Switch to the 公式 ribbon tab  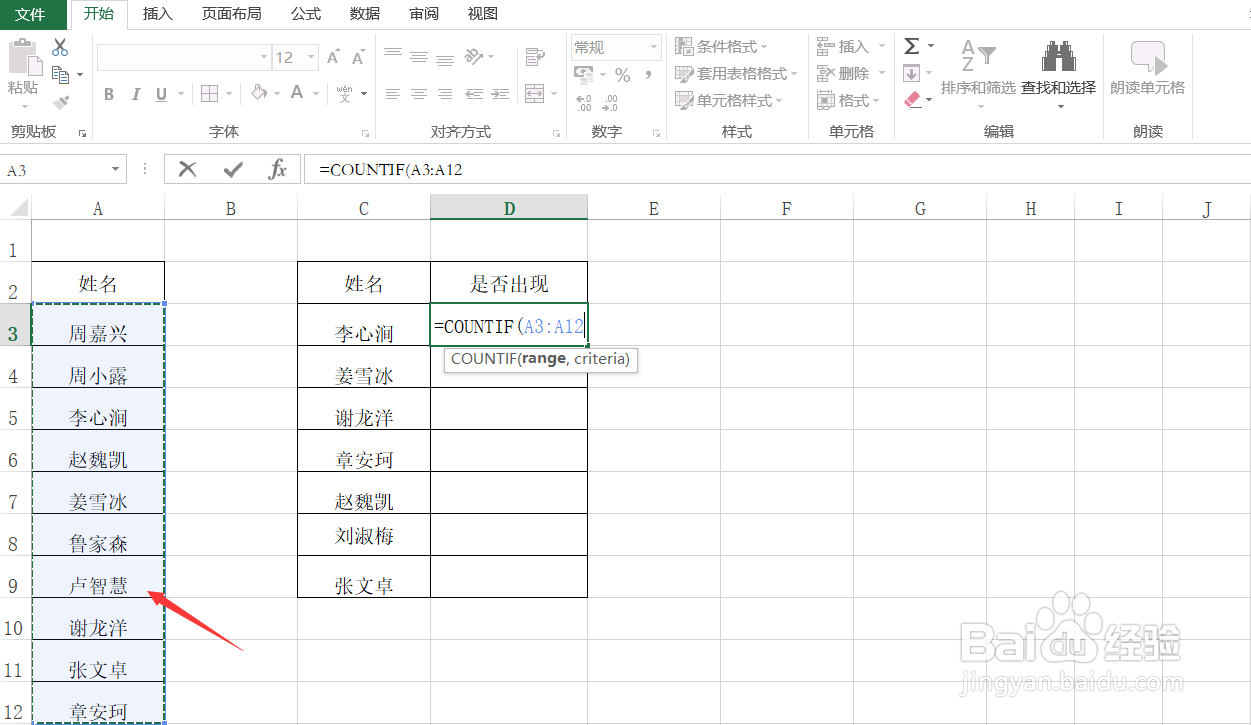tap(305, 13)
